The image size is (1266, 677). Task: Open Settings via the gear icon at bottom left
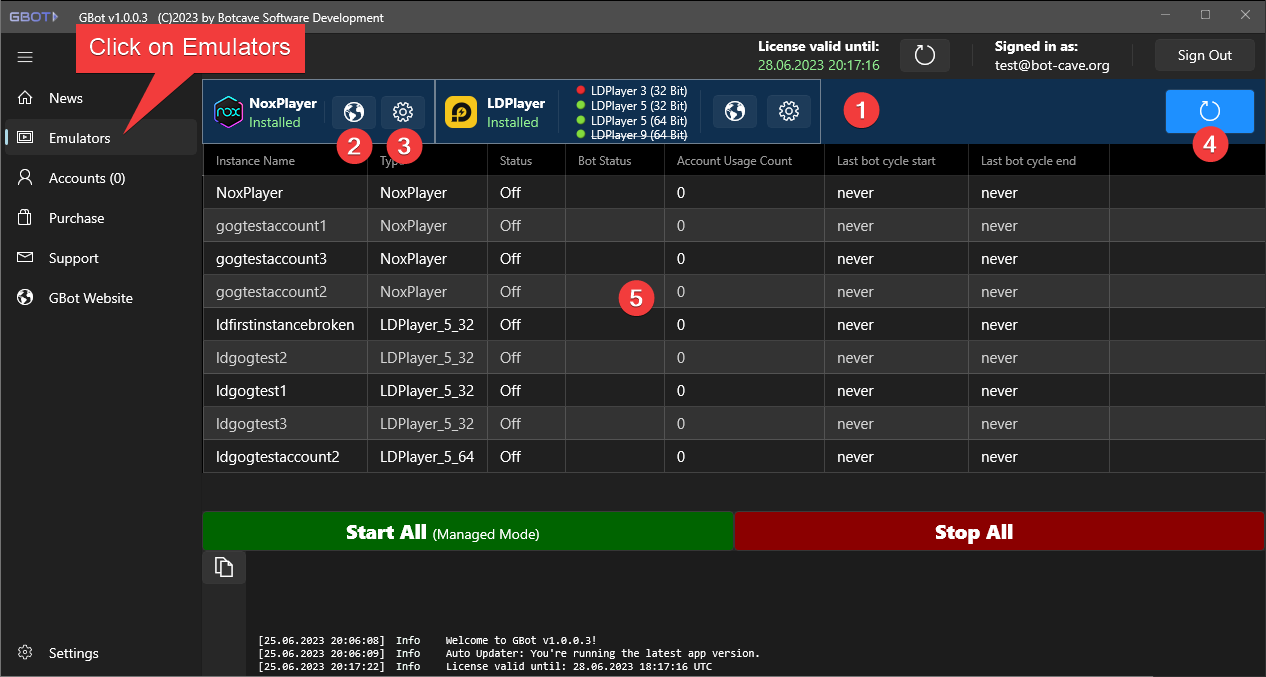coord(25,653)
